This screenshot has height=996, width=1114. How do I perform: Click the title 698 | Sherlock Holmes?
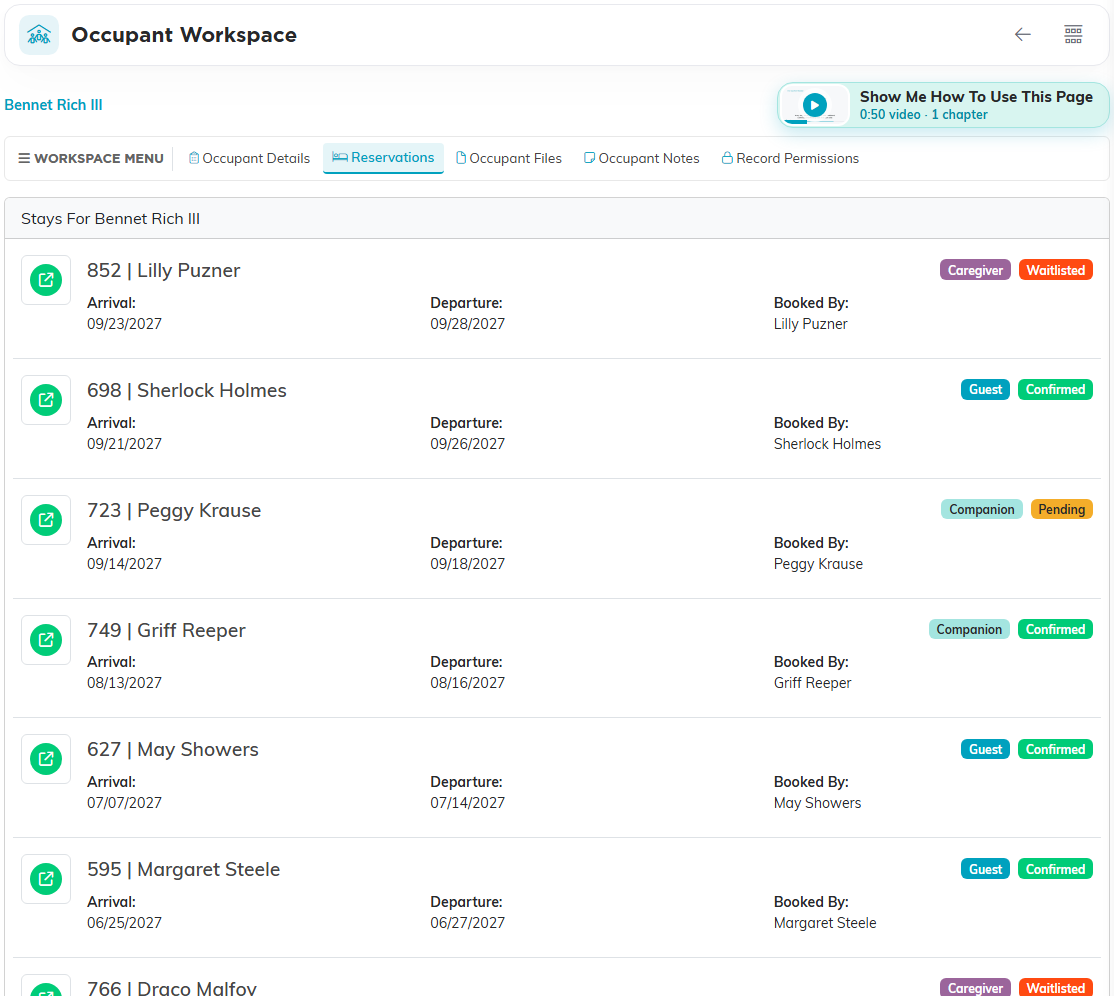[x=187, y=391]
